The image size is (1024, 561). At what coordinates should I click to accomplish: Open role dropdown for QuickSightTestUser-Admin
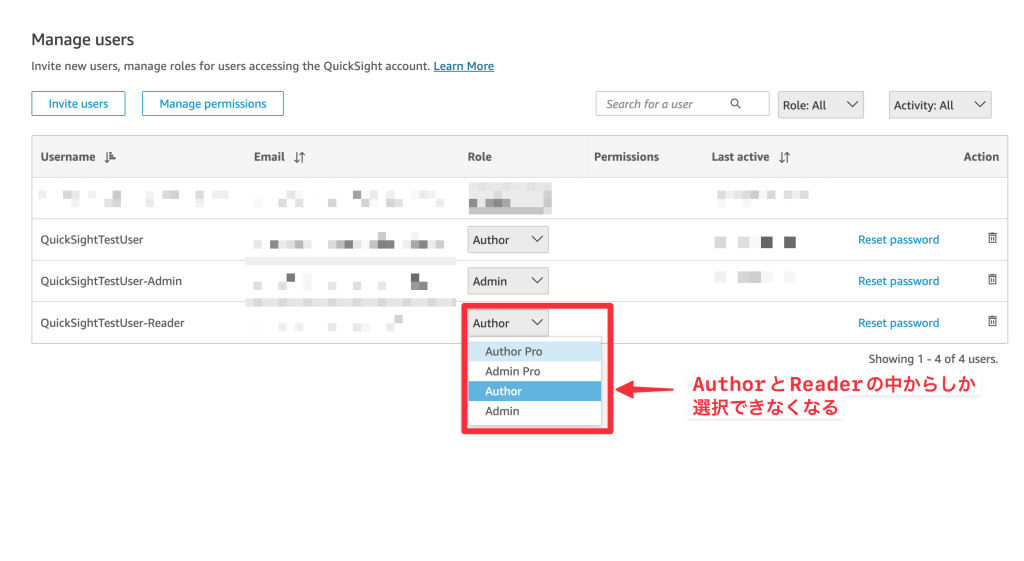(x=507, y=281)
